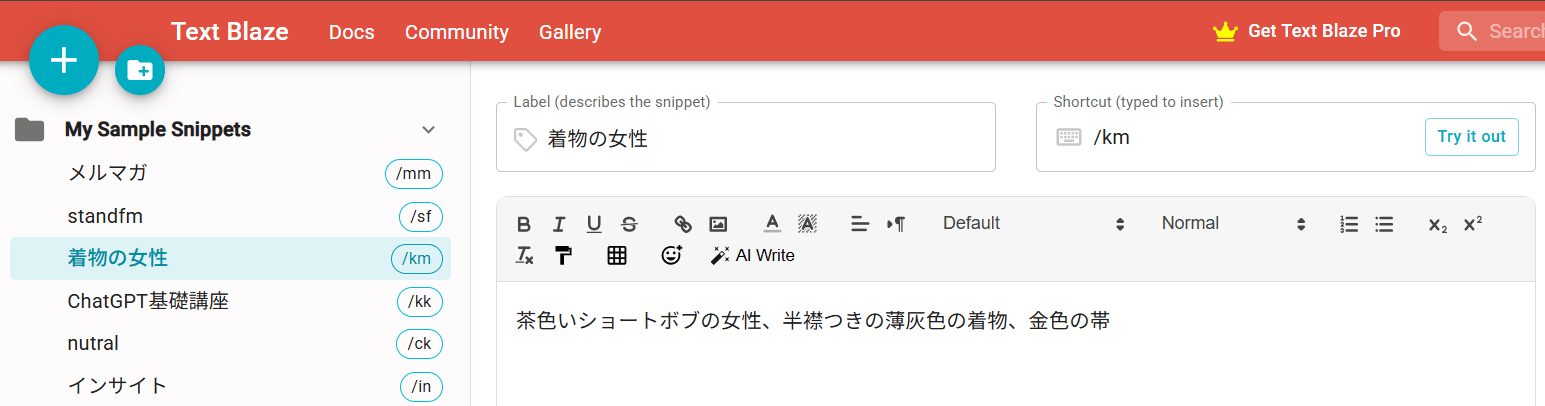Click the Text Blaze logo title

point(230,31)
